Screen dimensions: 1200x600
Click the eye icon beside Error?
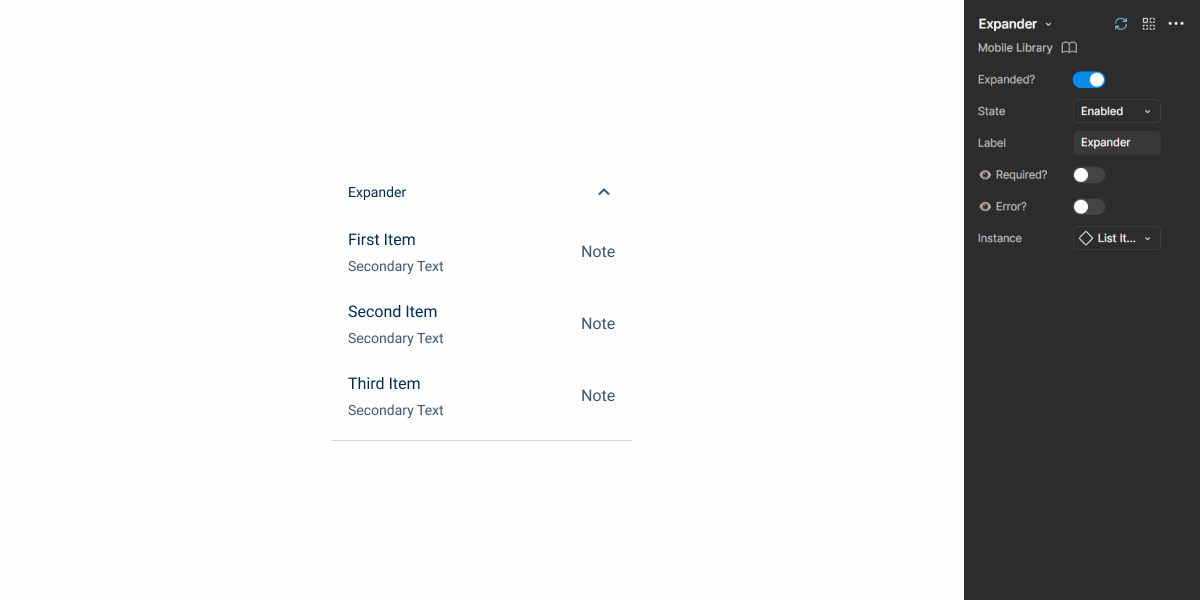click(x=983, y=206)
